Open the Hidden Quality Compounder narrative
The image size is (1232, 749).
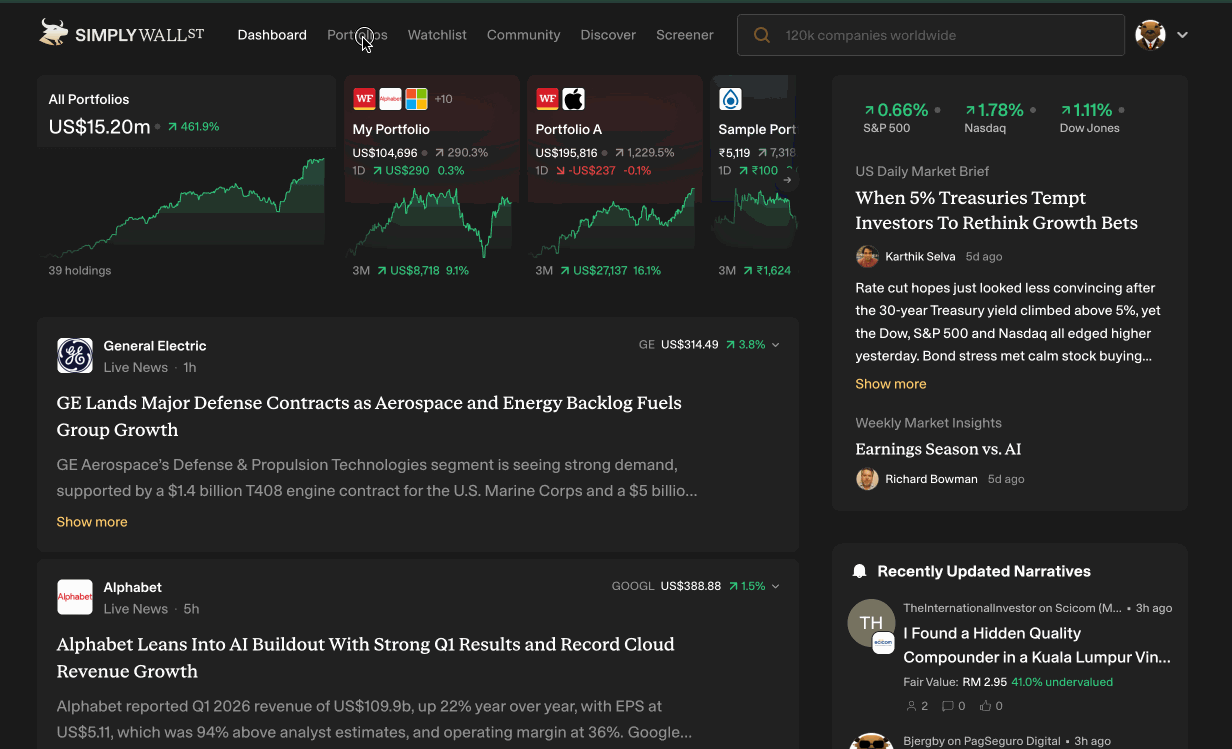pos(1037,645)
